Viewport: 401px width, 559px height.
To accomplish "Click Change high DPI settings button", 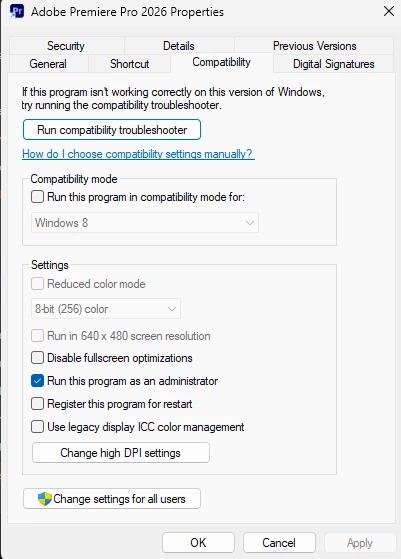I will (121, 453).
